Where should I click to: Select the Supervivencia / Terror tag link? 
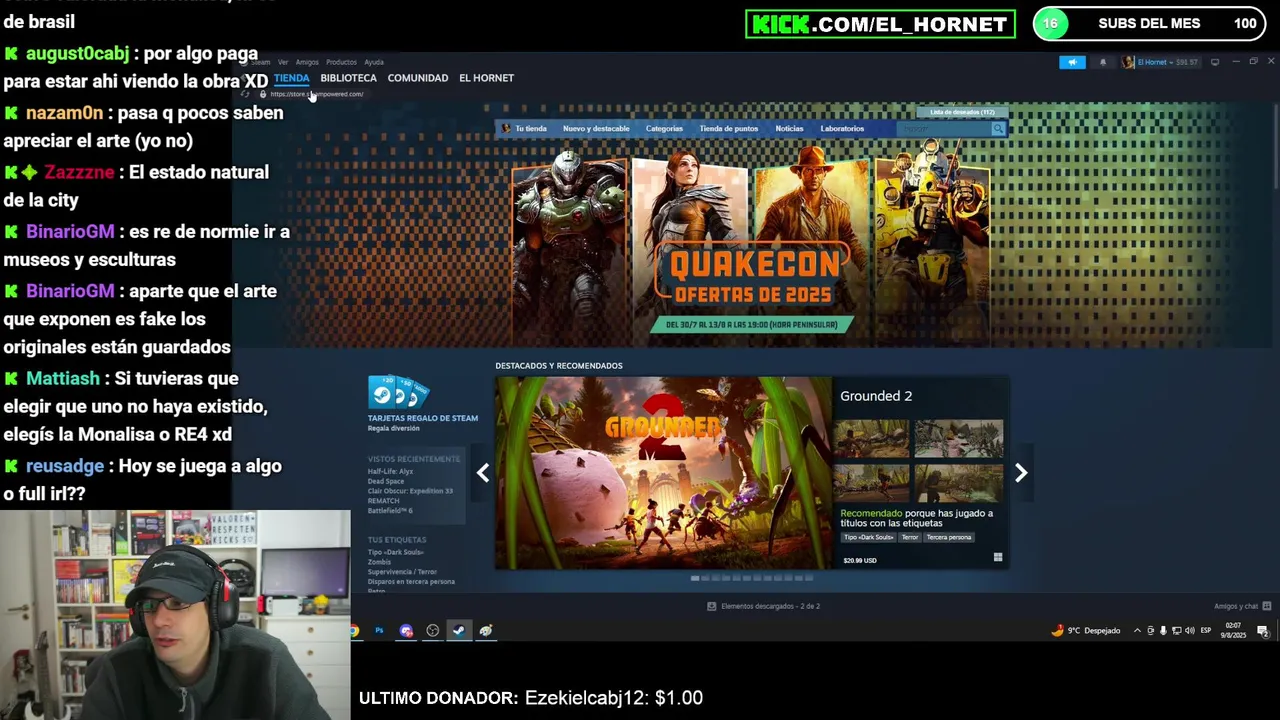pyautogui.click(x=402, y=572)
